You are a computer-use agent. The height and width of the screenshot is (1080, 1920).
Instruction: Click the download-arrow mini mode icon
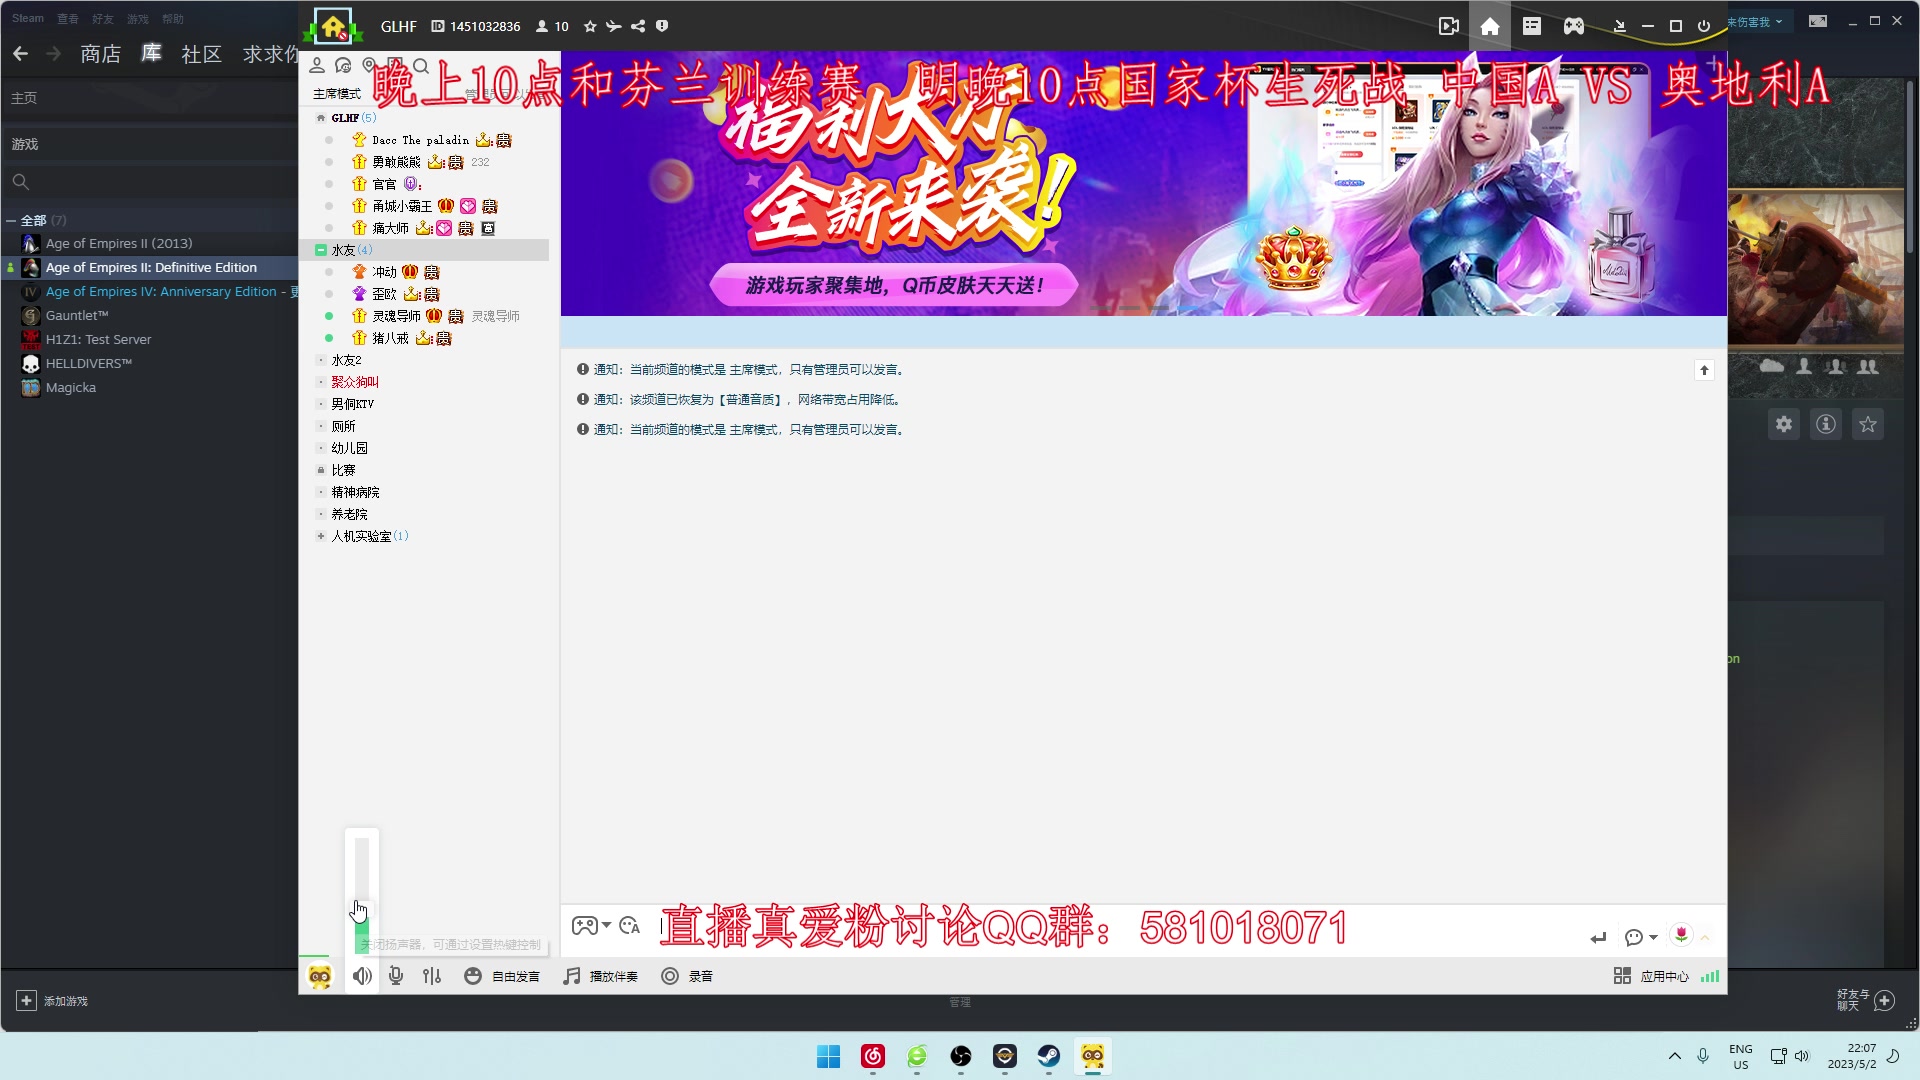(1620, 26)
